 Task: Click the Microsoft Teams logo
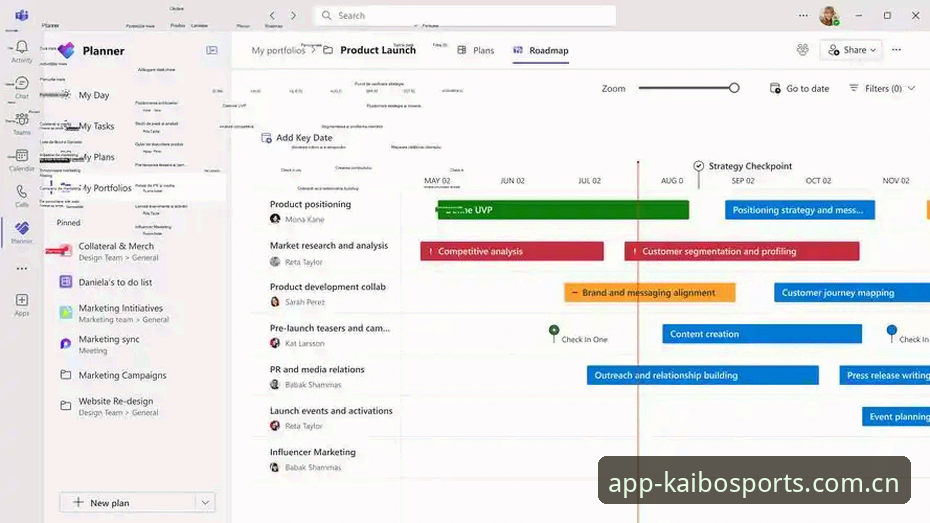[22, 15]
